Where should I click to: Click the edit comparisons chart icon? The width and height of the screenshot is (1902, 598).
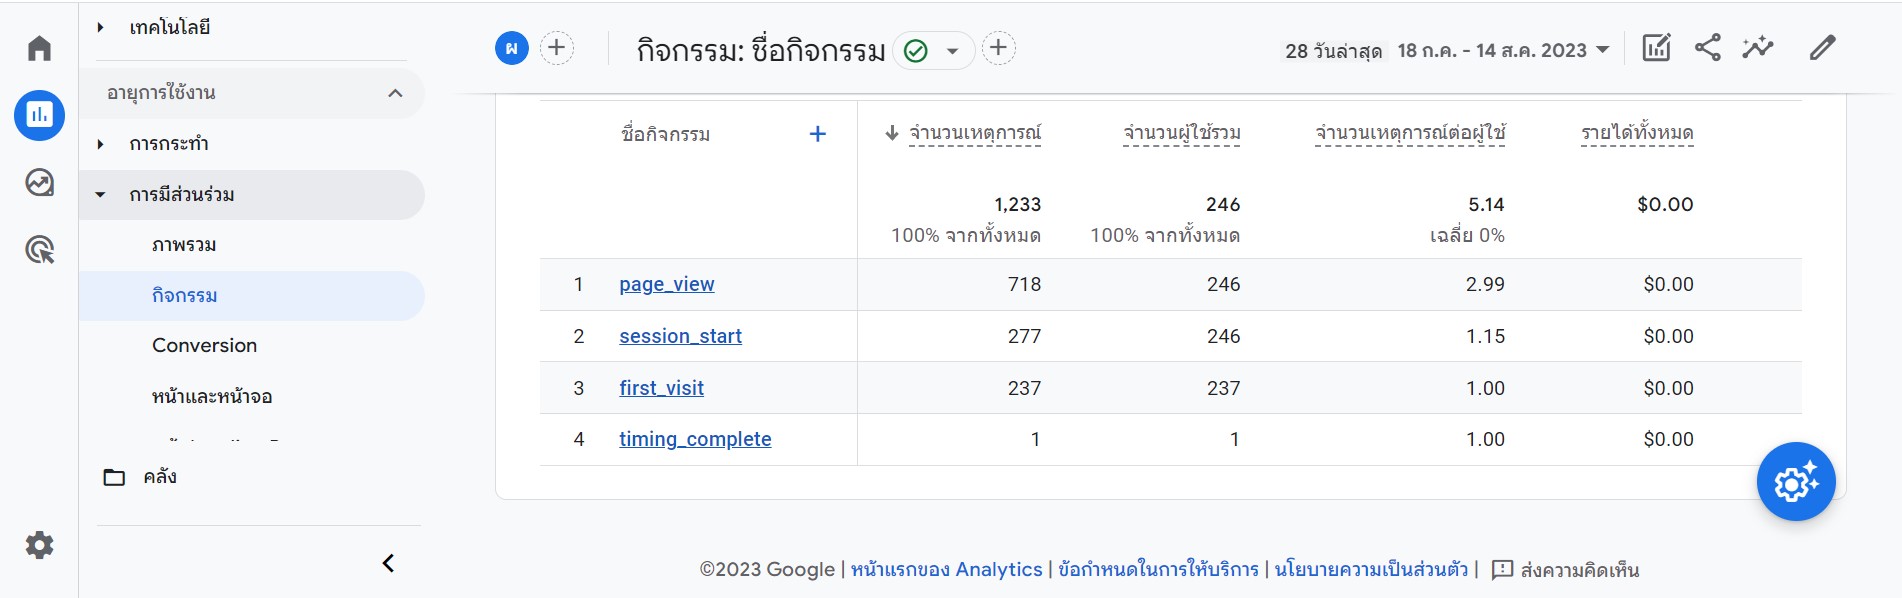[x=1656, y=48]
